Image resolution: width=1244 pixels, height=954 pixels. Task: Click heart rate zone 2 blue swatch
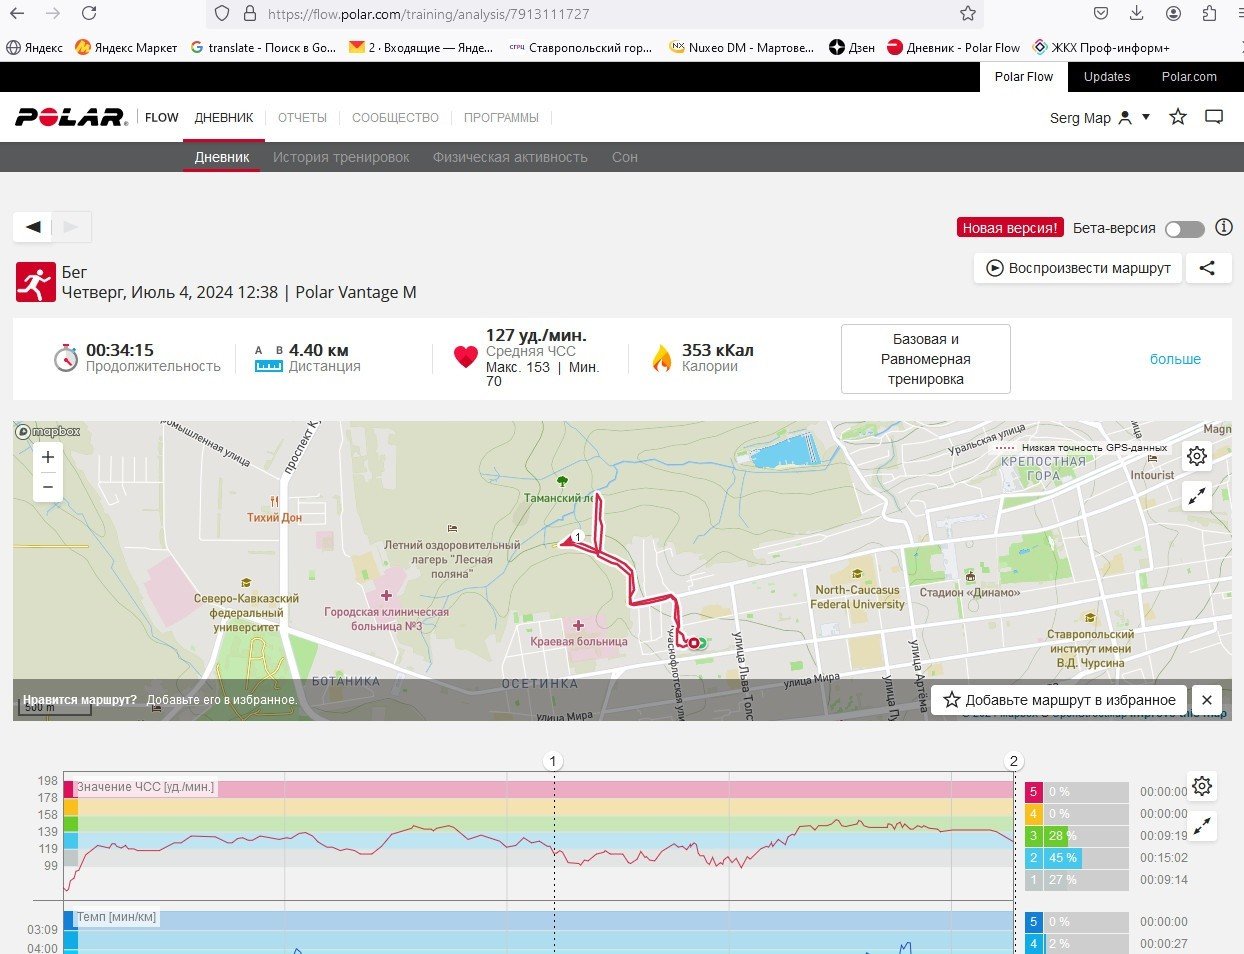tap(1034, 858)
